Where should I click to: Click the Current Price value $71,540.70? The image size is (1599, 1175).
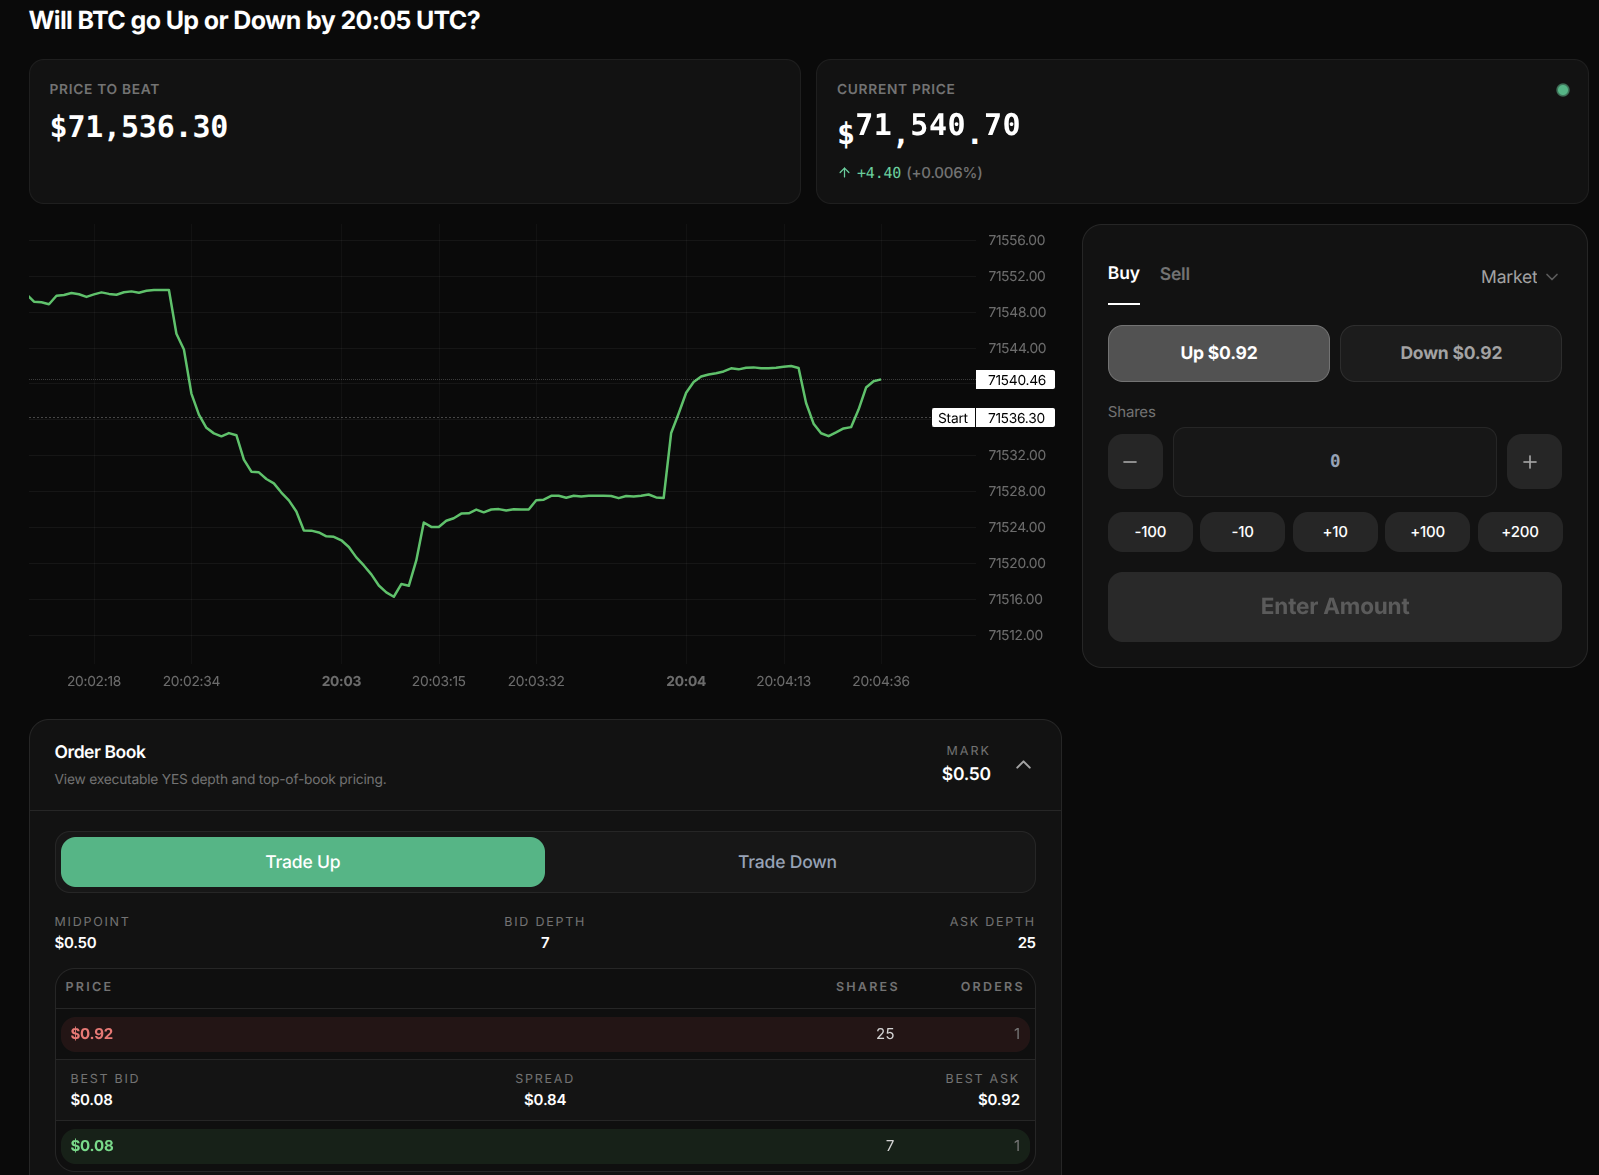point(929,127)
